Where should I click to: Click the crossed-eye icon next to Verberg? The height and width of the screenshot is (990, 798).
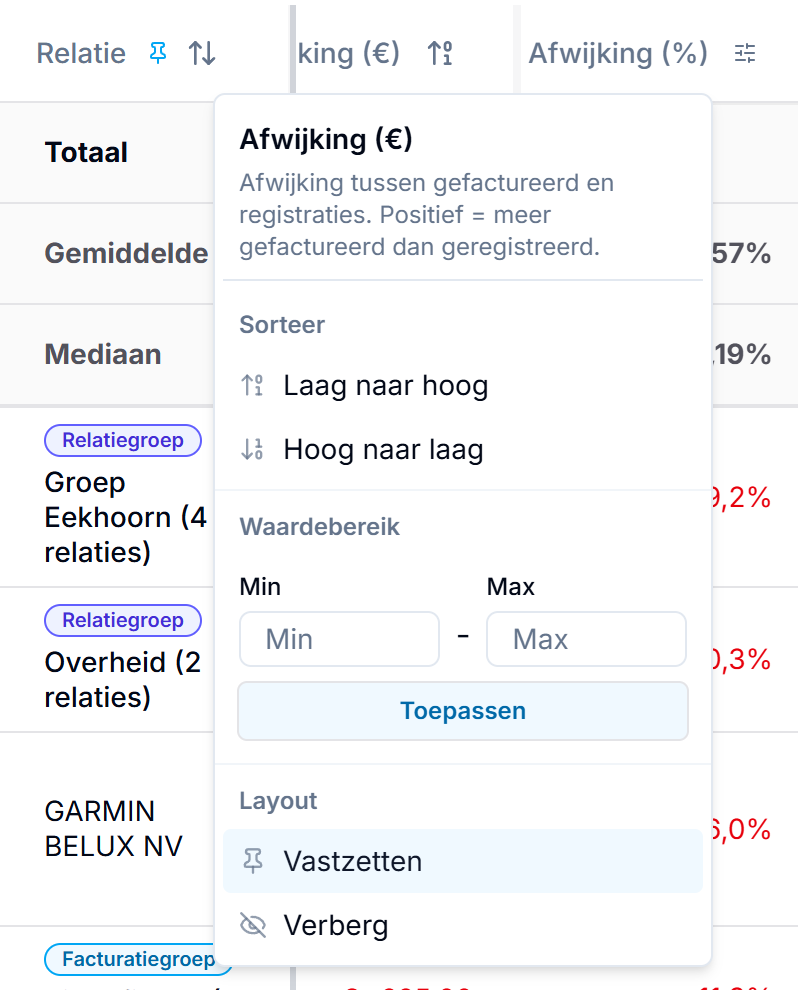click(253, 926)
